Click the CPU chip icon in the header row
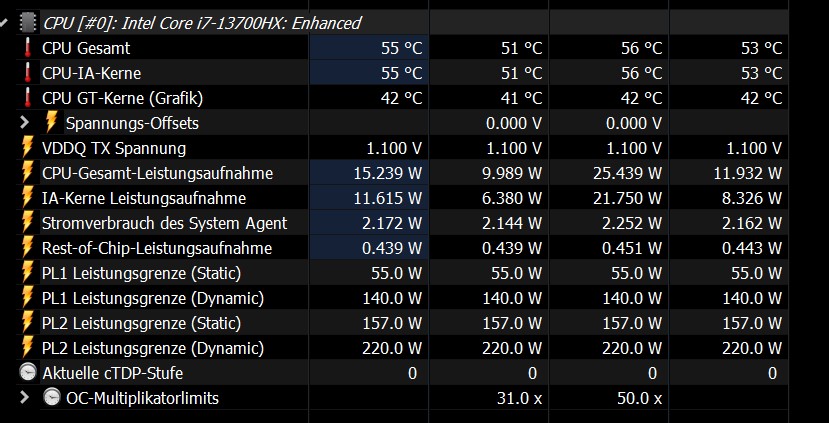This screenshot has width=829, height=423. (28, 23)
